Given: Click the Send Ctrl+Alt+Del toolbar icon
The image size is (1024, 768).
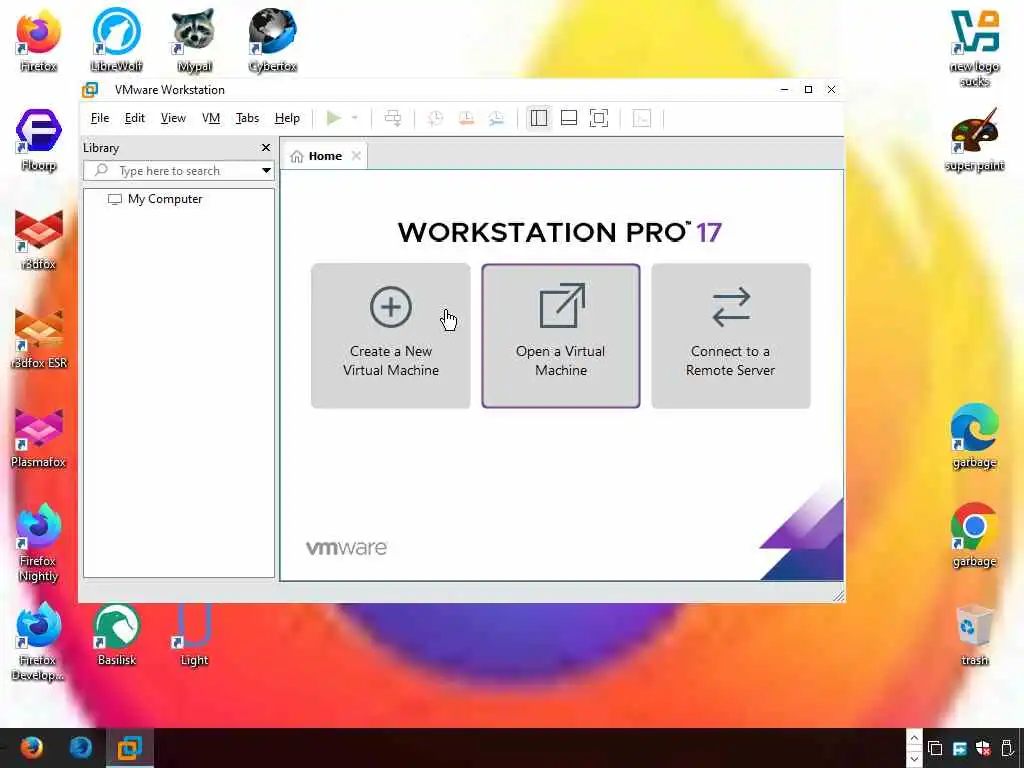Looking at the screenshot, I should click(x=392, y=118).
